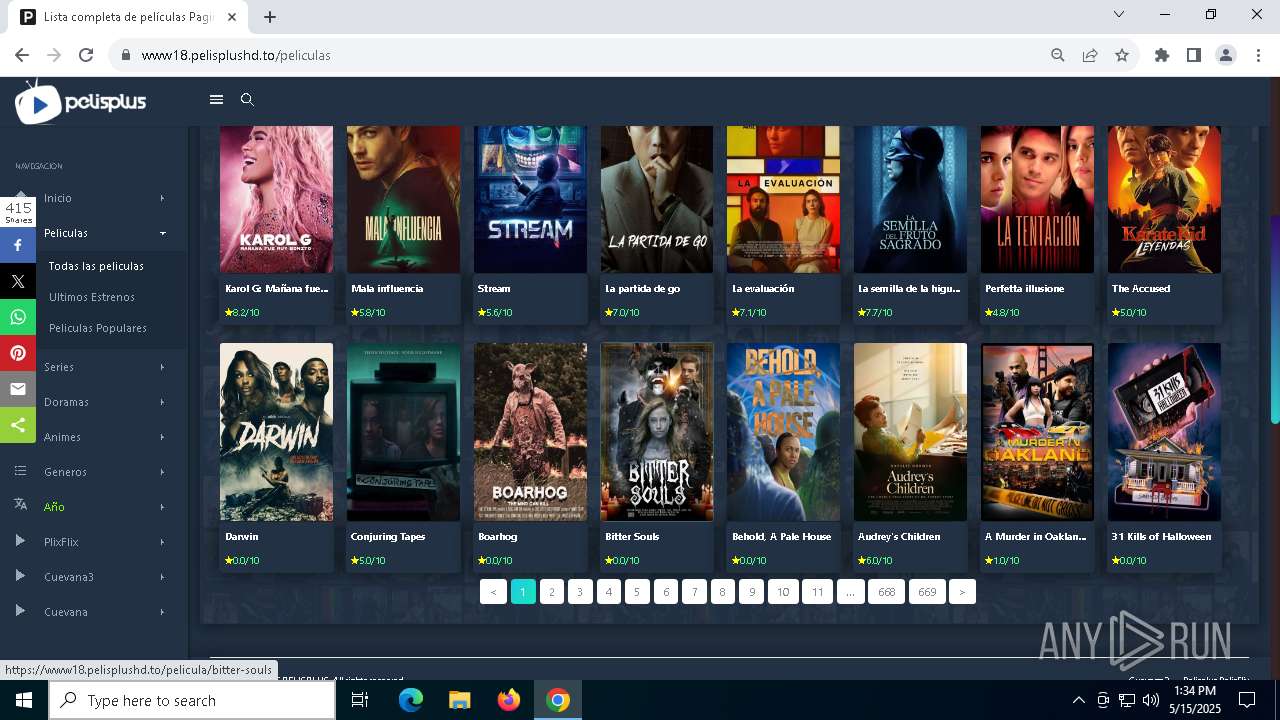Click the next page arrow button
The width and height of the screenshot is (1280, 720).
tap(962, 592)
